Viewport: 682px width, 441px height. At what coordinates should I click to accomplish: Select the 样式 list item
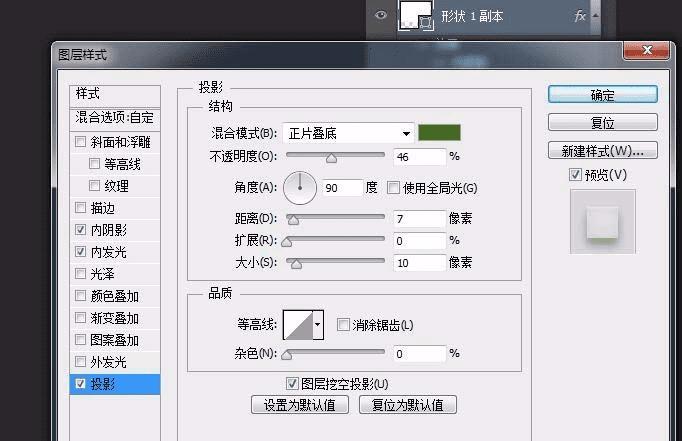point(115,95)
